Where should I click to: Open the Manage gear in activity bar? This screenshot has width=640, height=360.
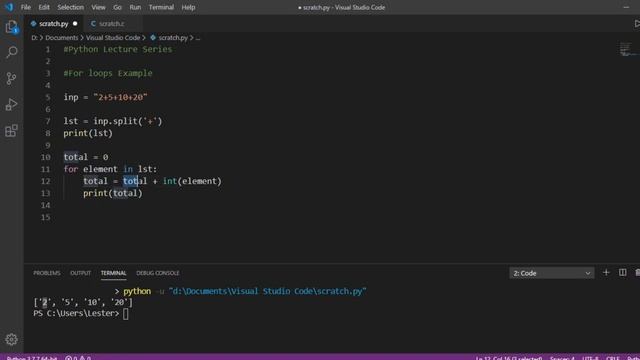click(11, 339)
